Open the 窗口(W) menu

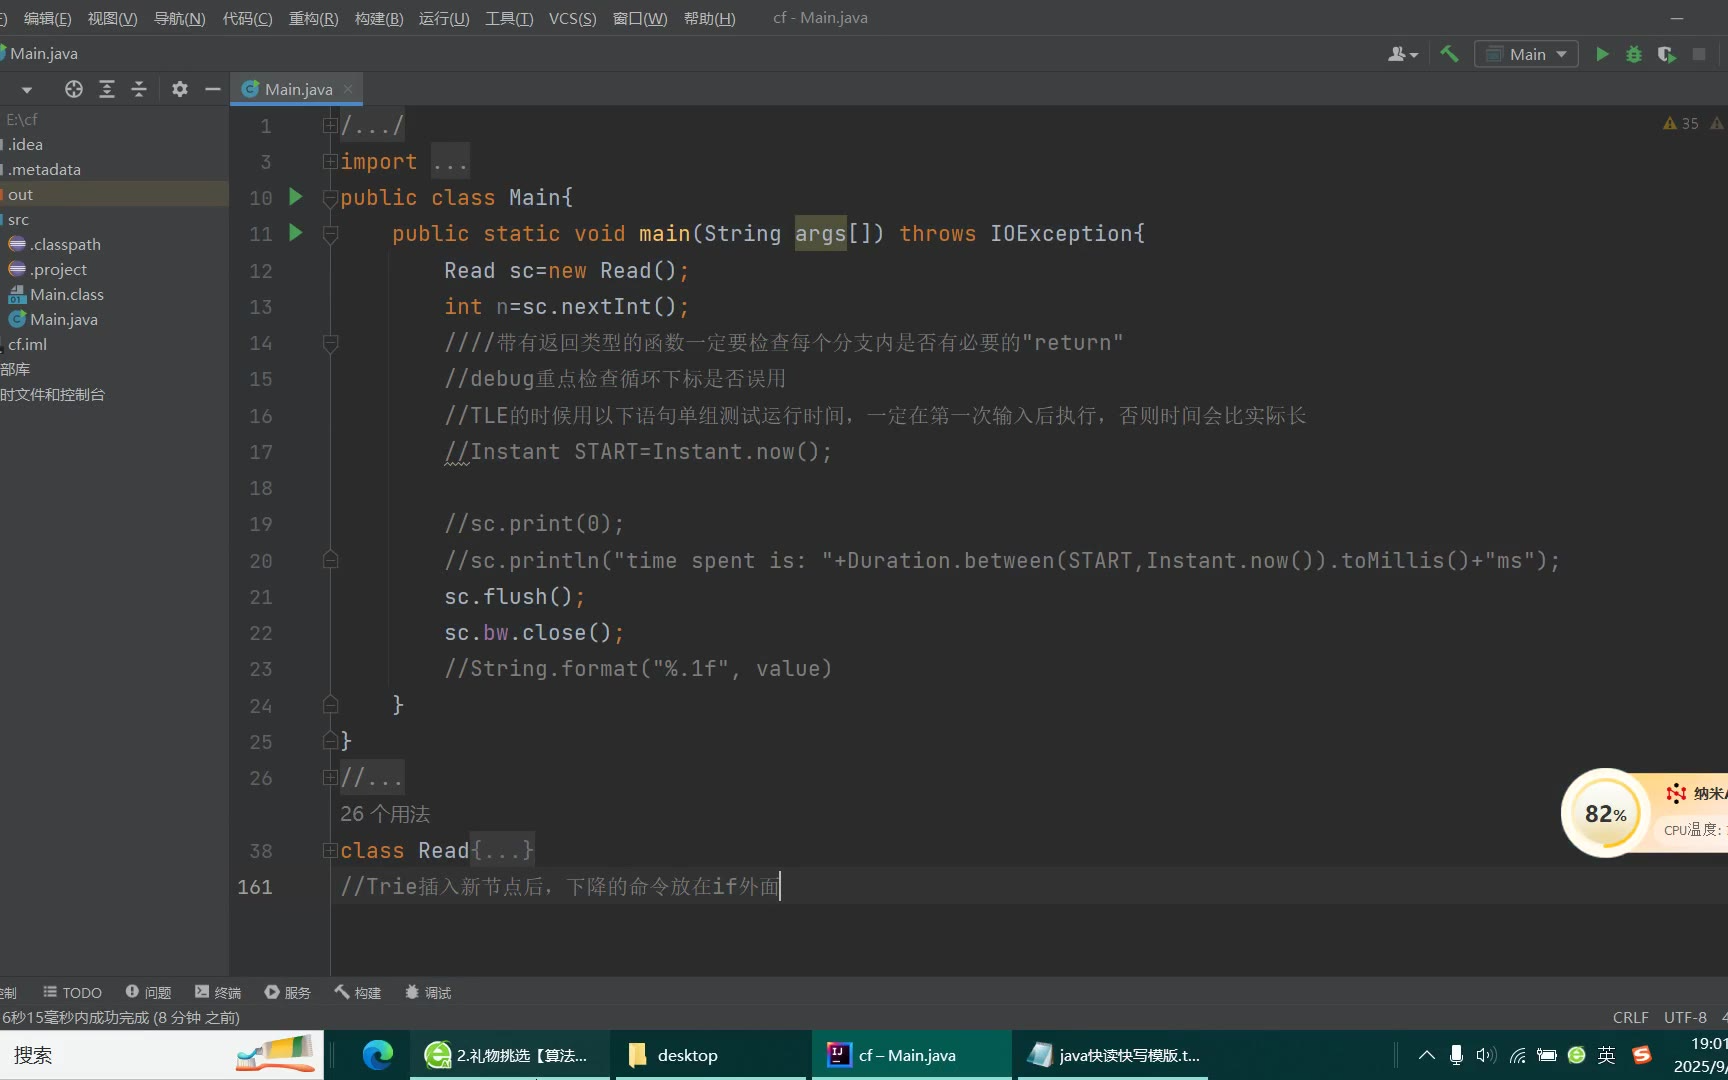pos(639,18)
